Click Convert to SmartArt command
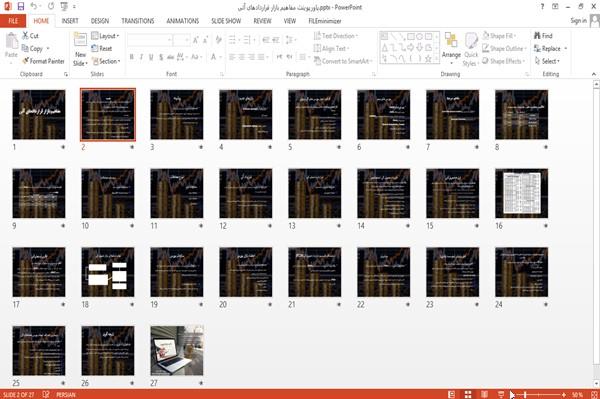The width and height of the screenshot is (600, 399). pyautogui.click(x=342, y=61)
